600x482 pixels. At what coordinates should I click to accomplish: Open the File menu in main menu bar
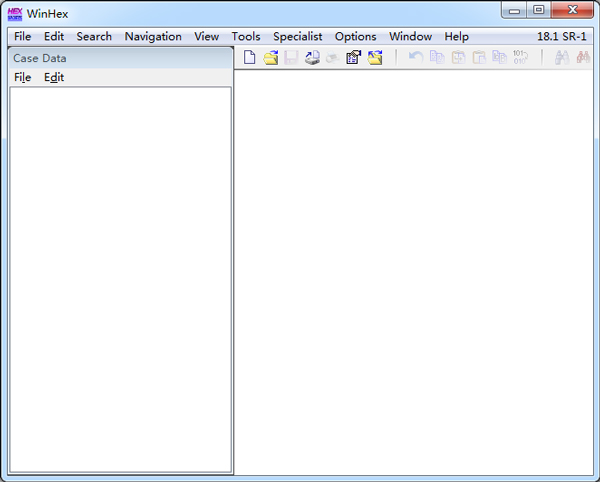click(23, 36)
